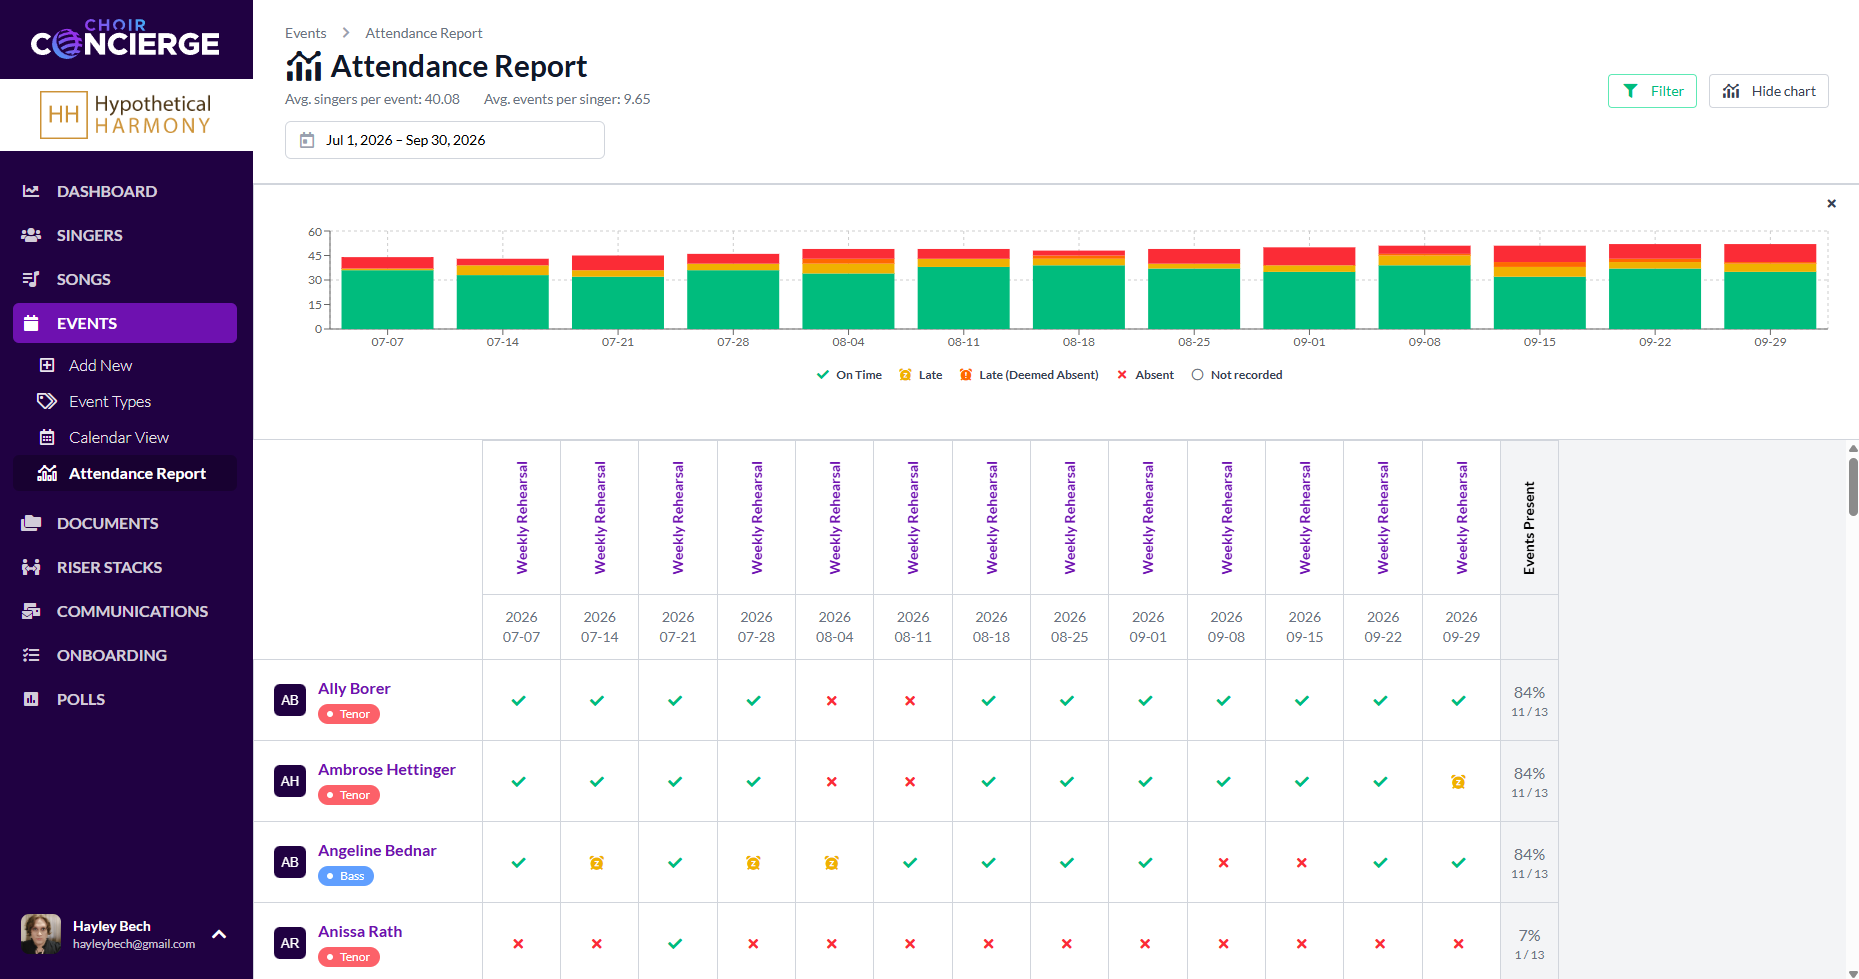
Task: Toggle the On Time legend item
Action: pos(849,375)
